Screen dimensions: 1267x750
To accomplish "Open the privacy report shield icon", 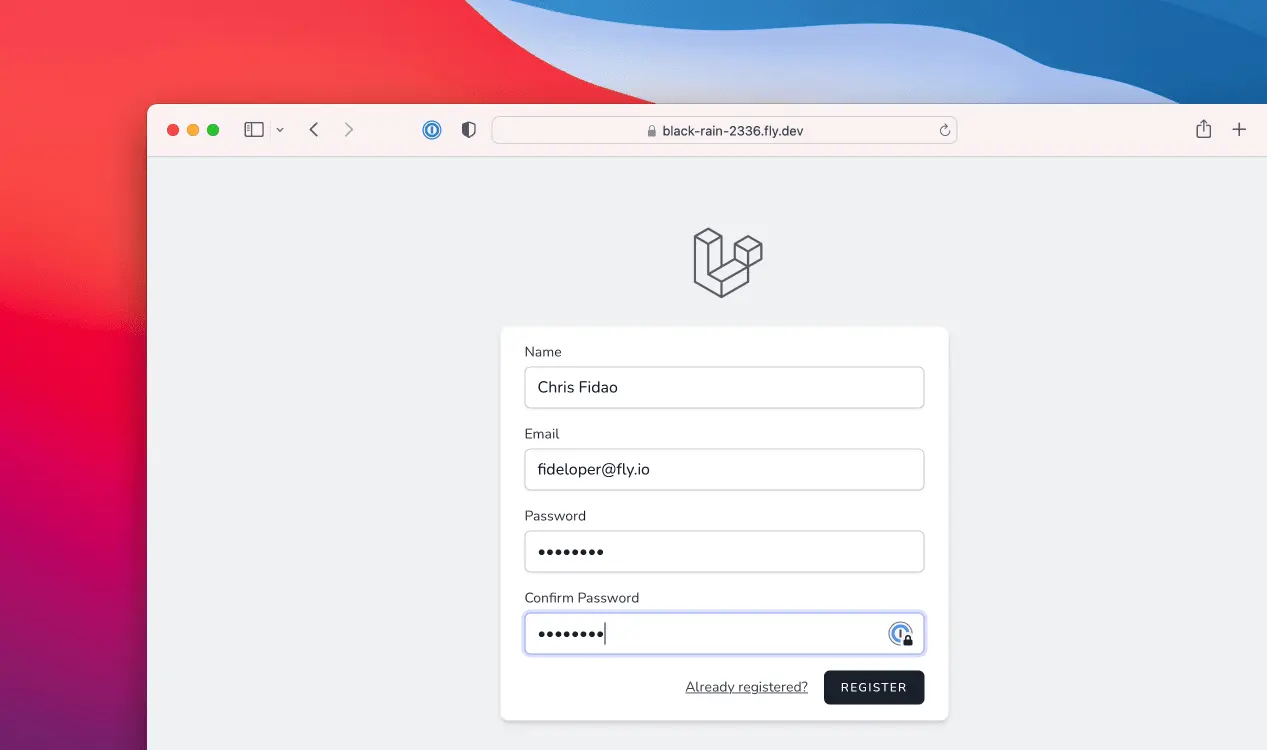I will (468, 130).
